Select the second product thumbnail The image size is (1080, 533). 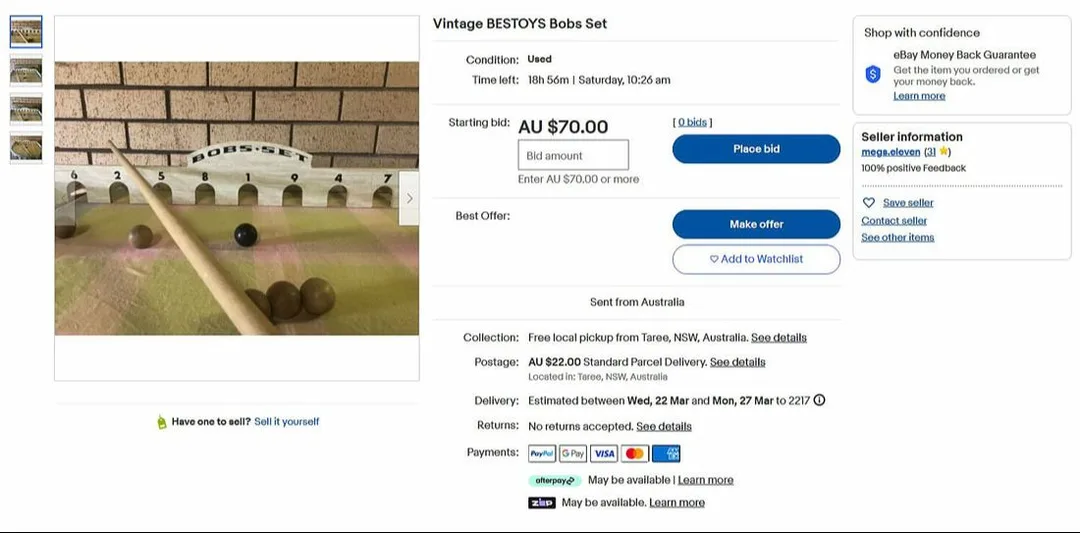[26, 70]
